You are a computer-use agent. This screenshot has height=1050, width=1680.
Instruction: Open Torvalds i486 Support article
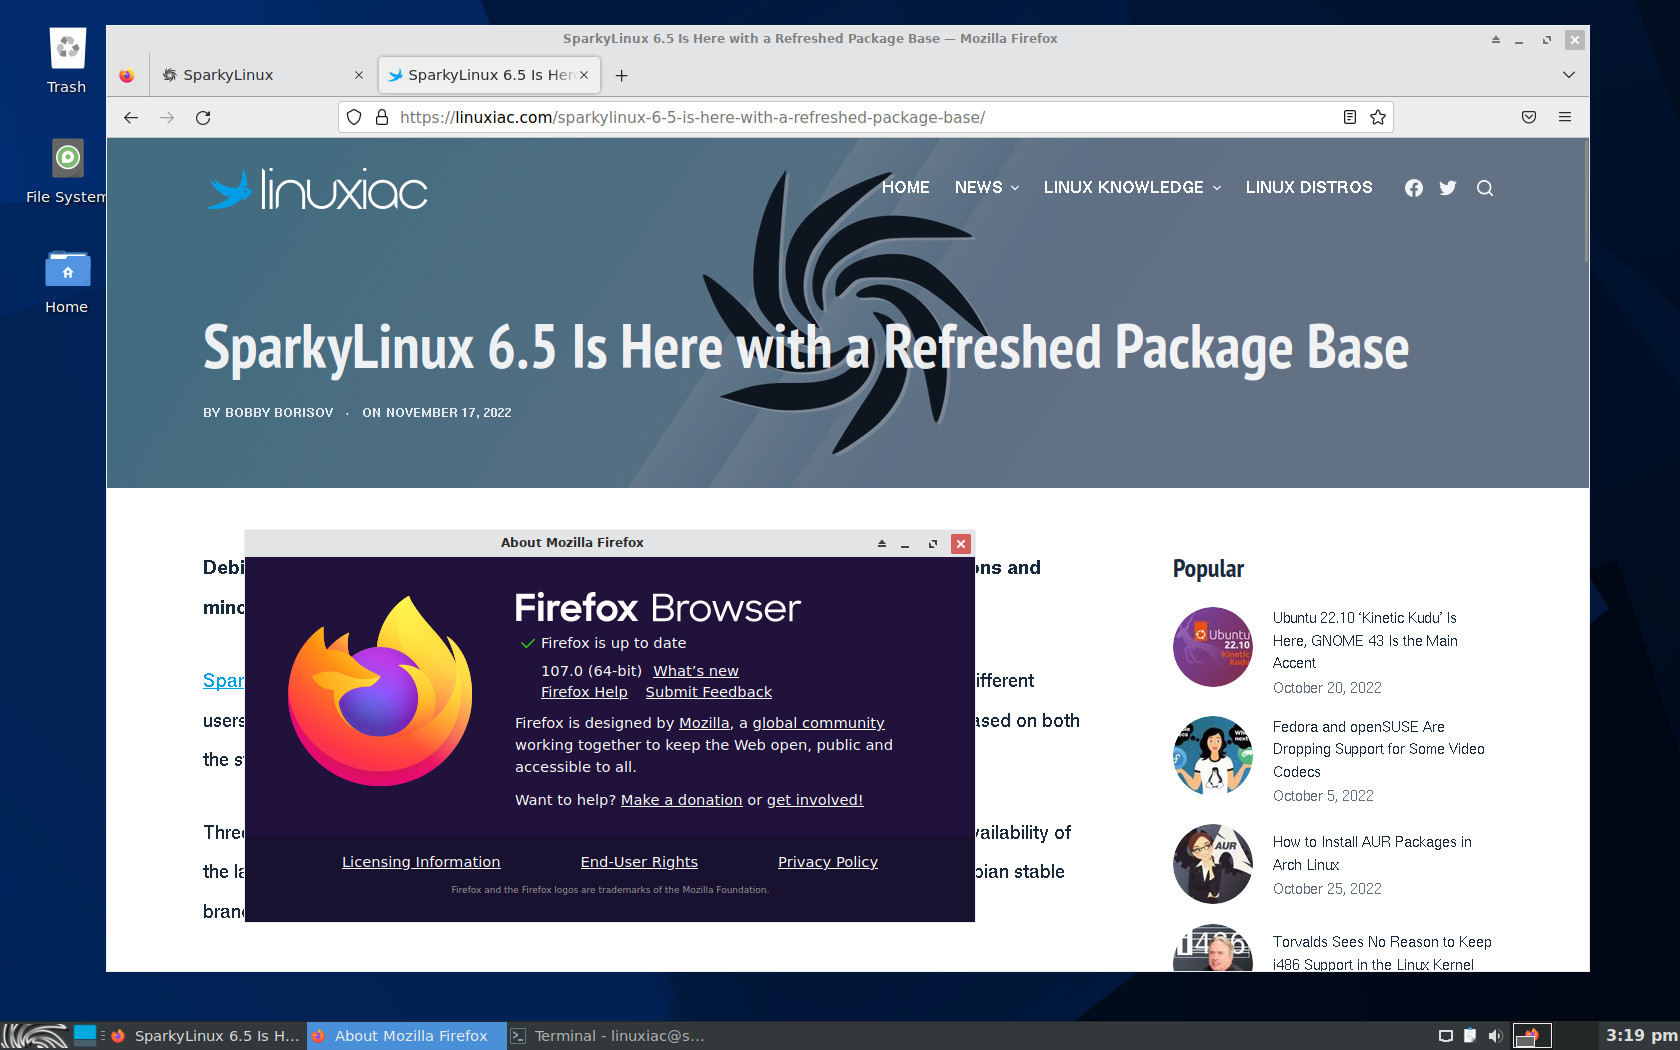pos(1382,953)
